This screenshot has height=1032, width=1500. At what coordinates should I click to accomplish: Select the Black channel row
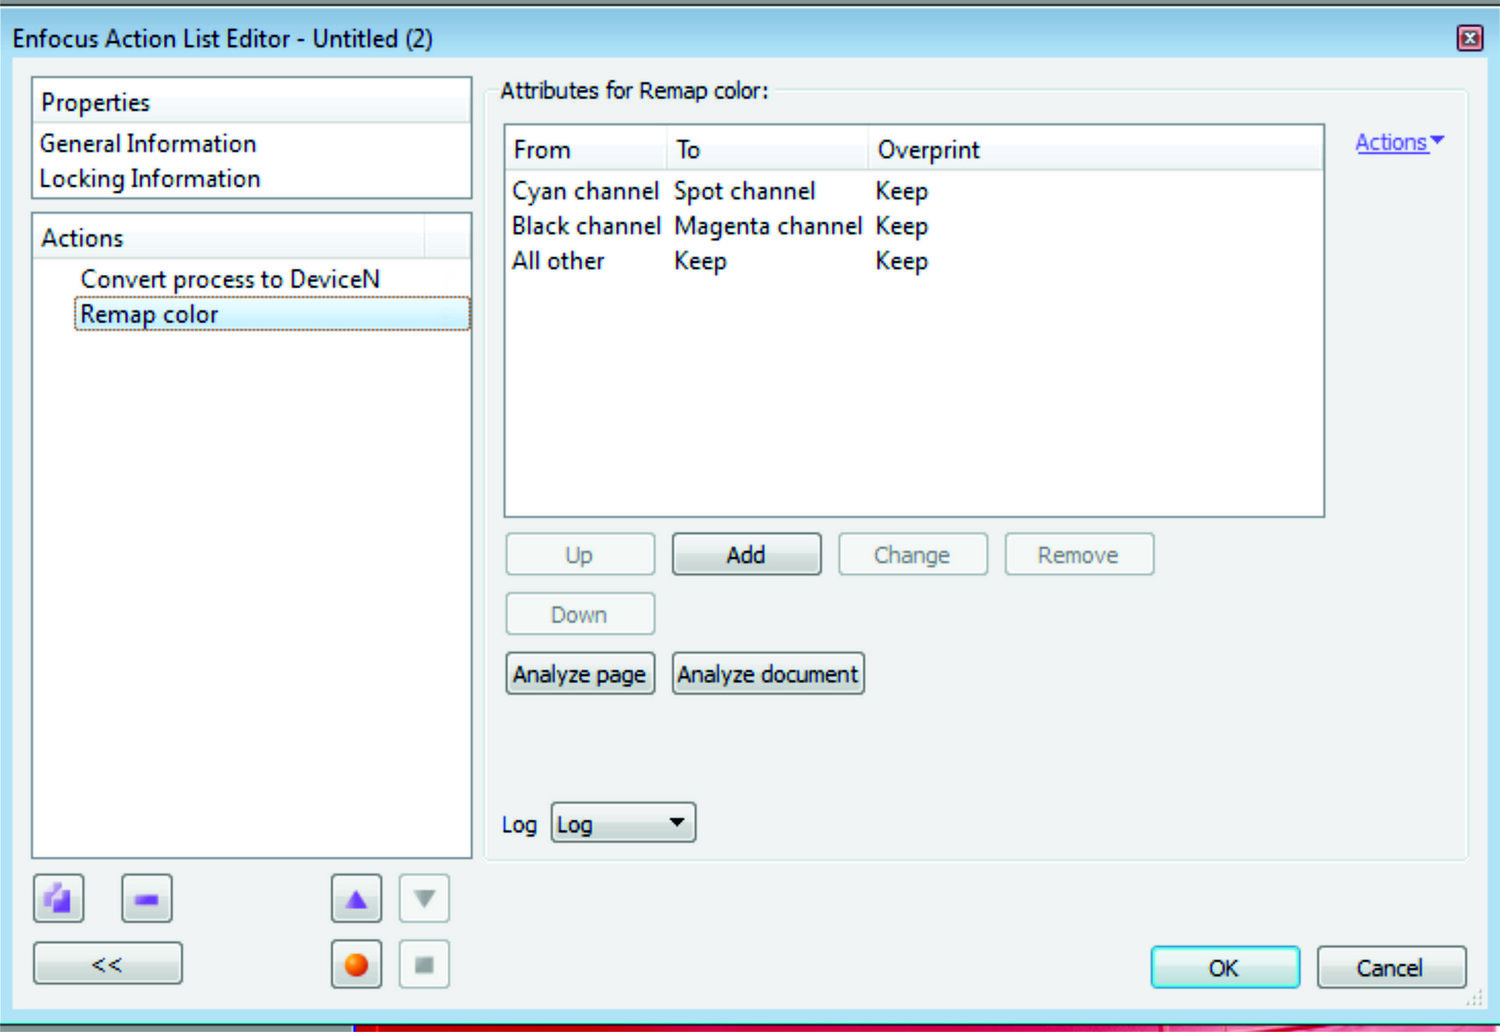point(914,226)
